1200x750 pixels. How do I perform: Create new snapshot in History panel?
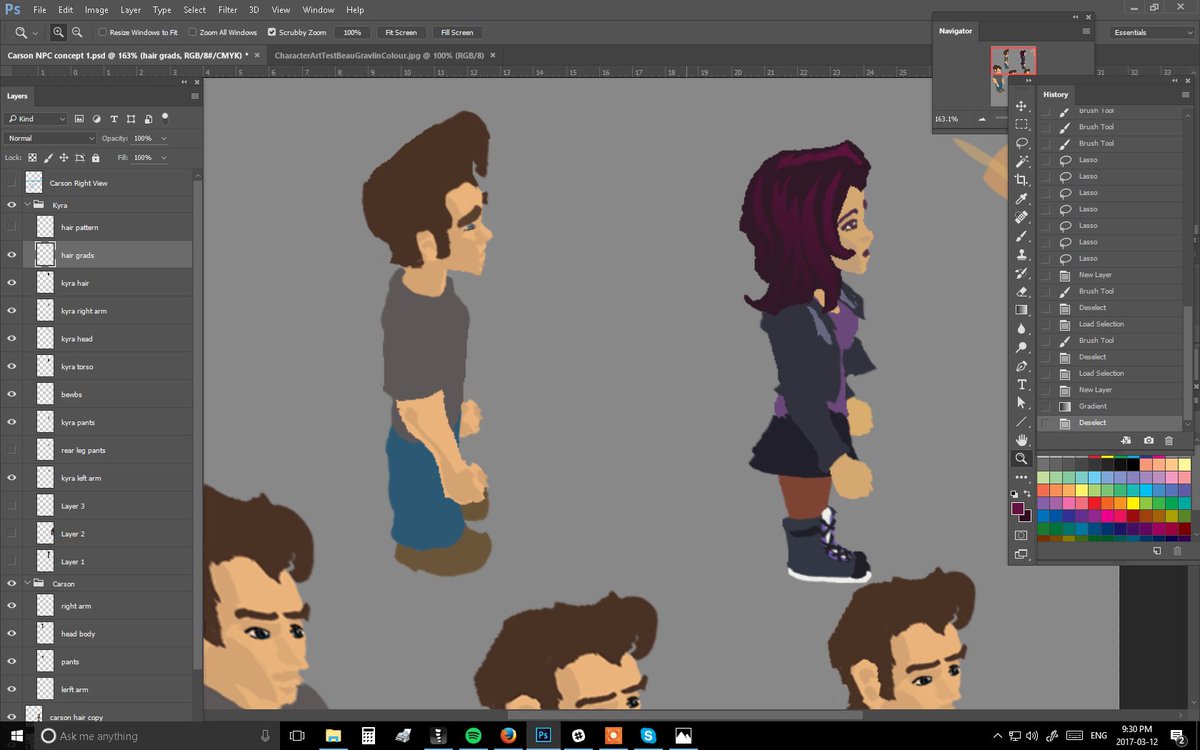(1148, 440)
